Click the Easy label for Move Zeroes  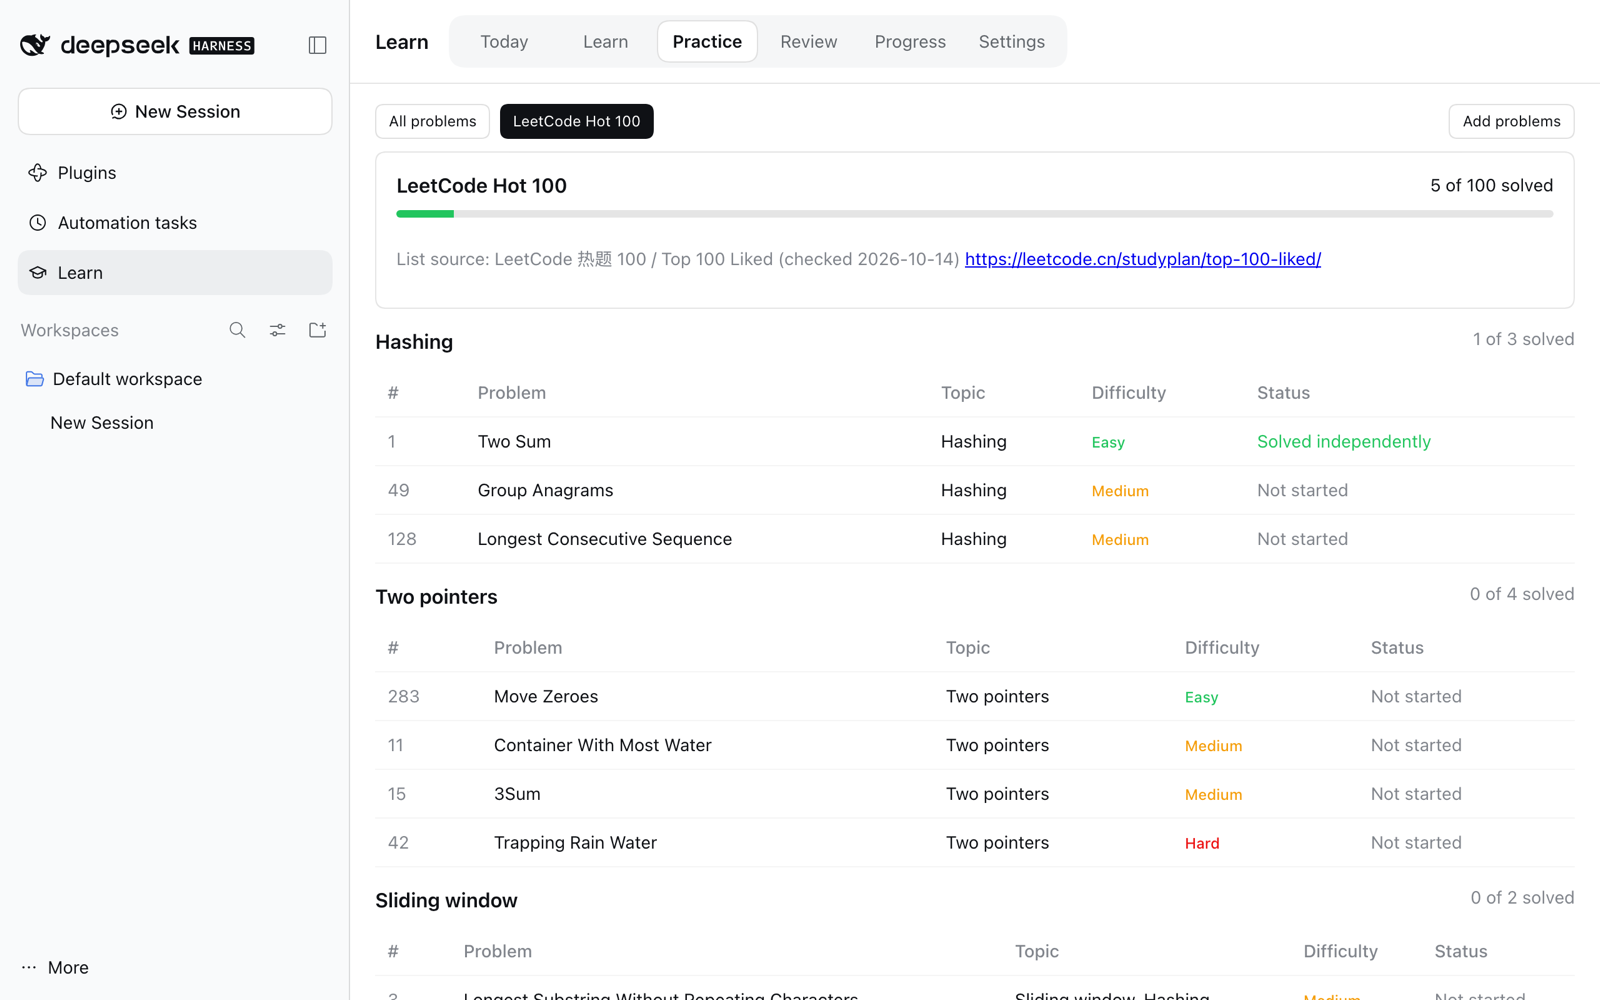pos(1202,697)
